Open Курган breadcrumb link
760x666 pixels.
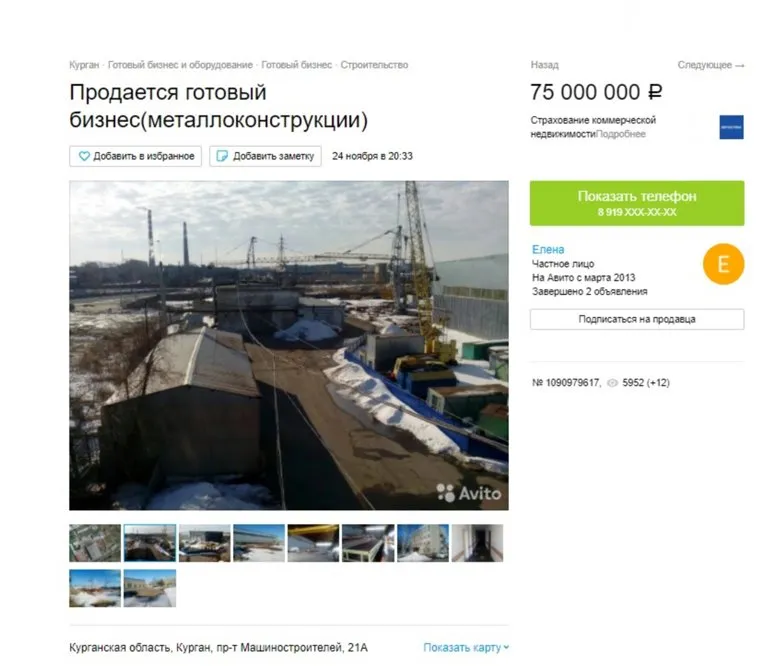pyautogui.click(x=84, y=65)
